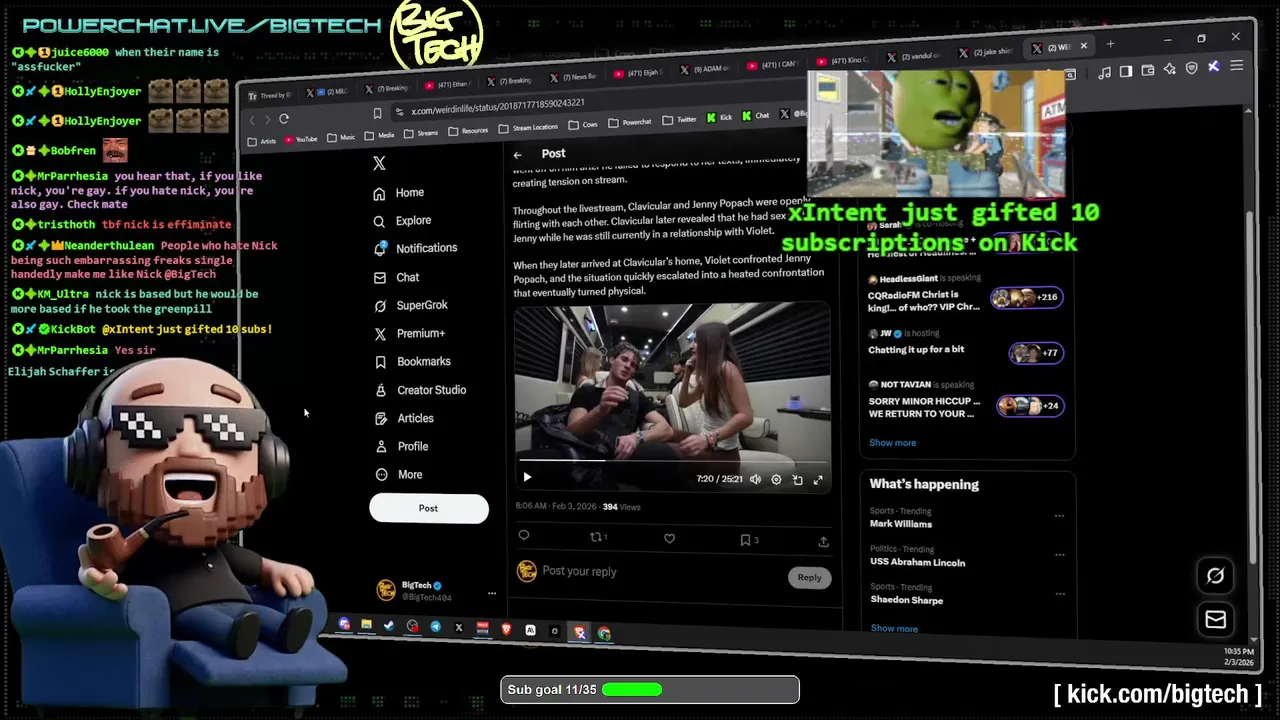Open Shaedon Sharpe trending topic
This screenshot has width=1280, height=720.
(906, 601)
